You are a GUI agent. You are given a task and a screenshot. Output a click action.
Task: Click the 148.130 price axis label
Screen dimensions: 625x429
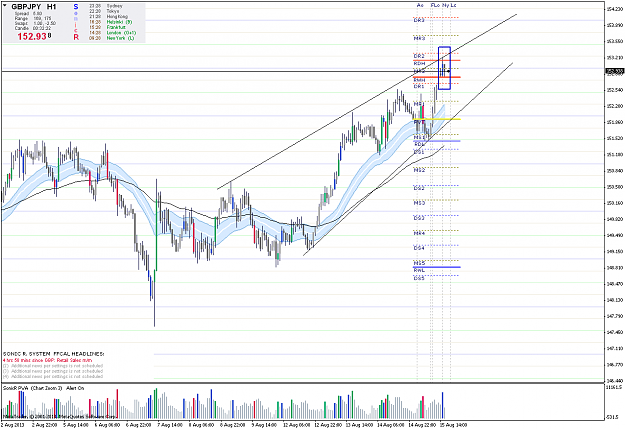[x=615, y=300]
